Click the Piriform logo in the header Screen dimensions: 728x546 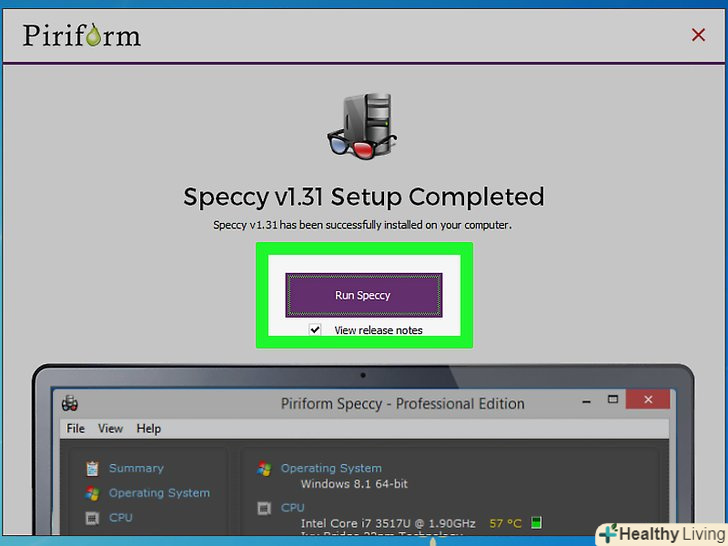pyautogui.click(x=82, y=35)
